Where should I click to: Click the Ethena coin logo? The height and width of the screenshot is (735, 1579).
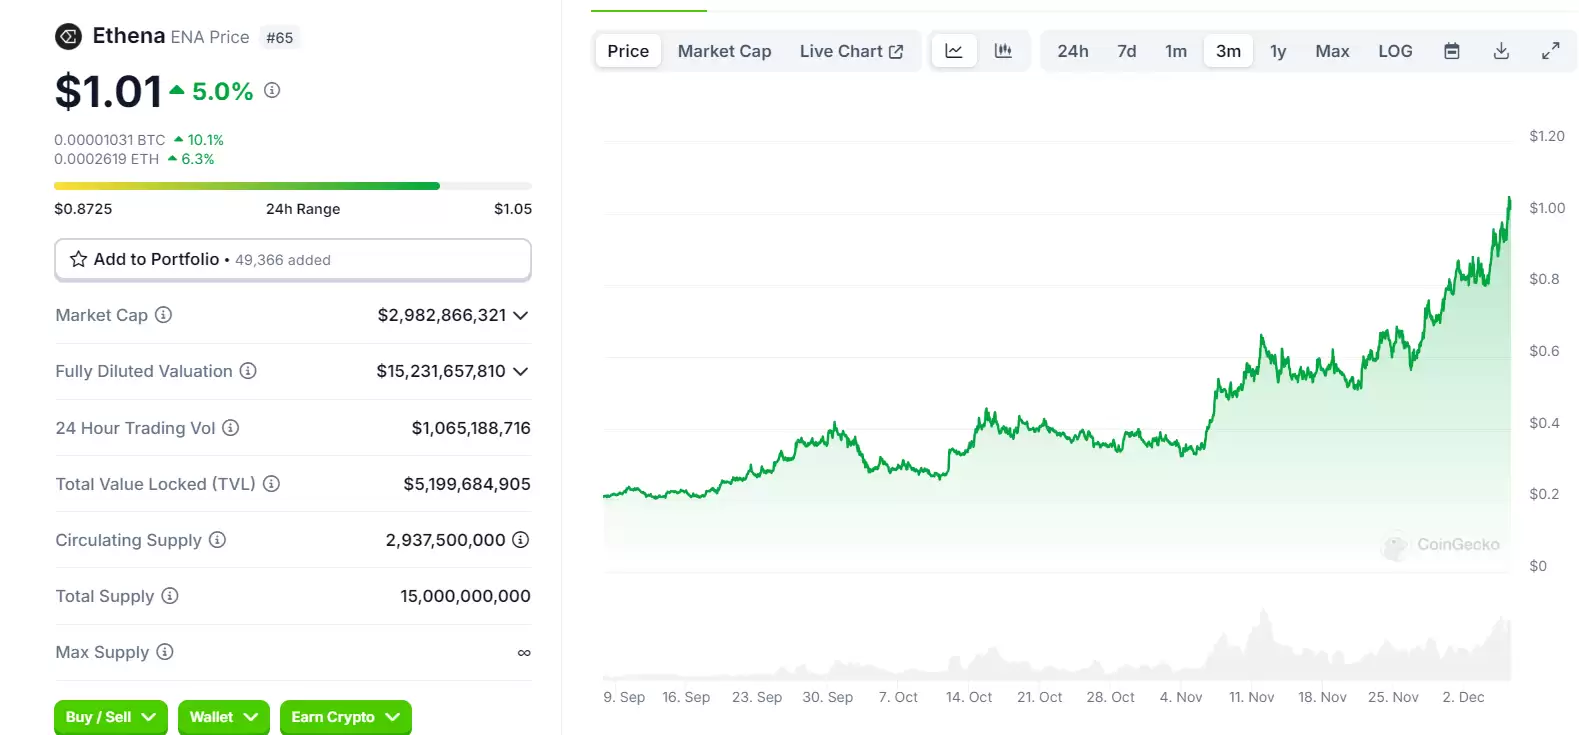[x=68, y=37]
